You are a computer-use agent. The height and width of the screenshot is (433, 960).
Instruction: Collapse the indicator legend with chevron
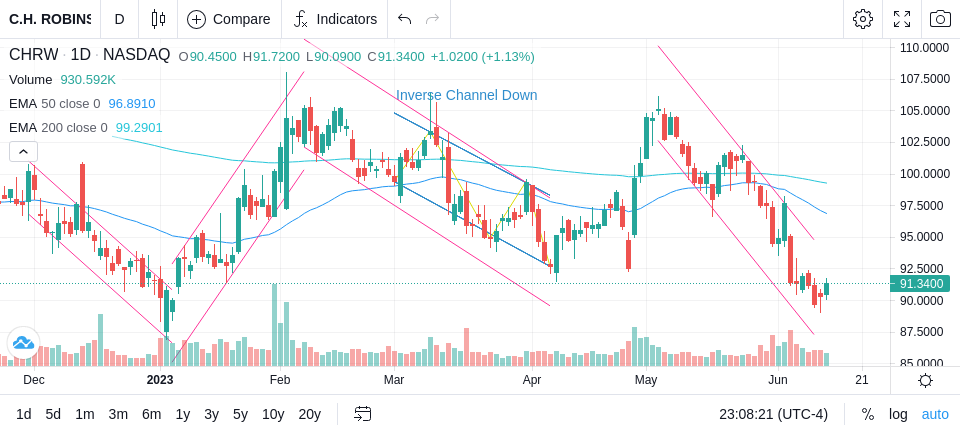[23, 151]
